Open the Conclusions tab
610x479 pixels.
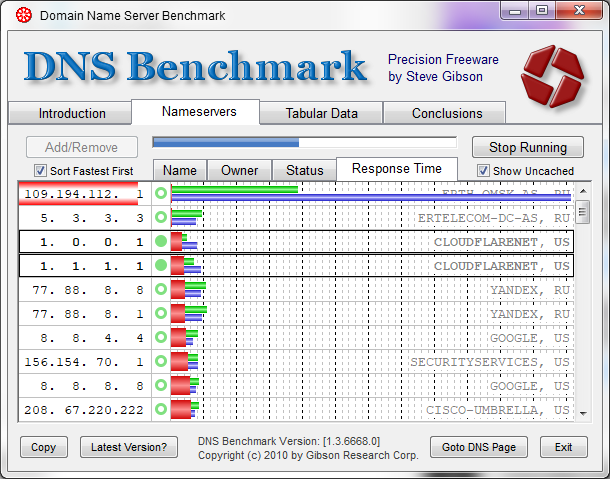[445, 113]
